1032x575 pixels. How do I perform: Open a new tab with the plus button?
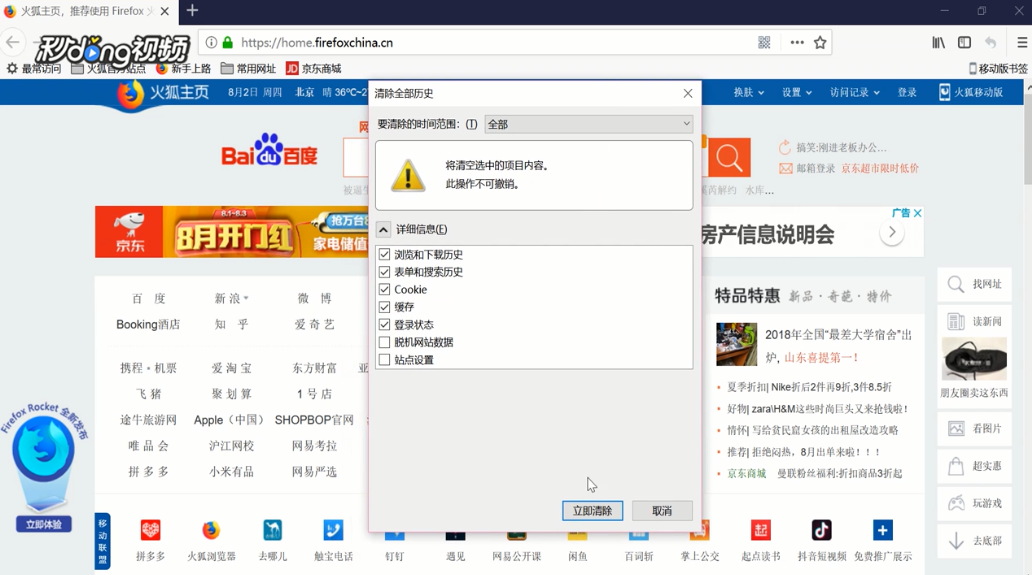(192, 11)
